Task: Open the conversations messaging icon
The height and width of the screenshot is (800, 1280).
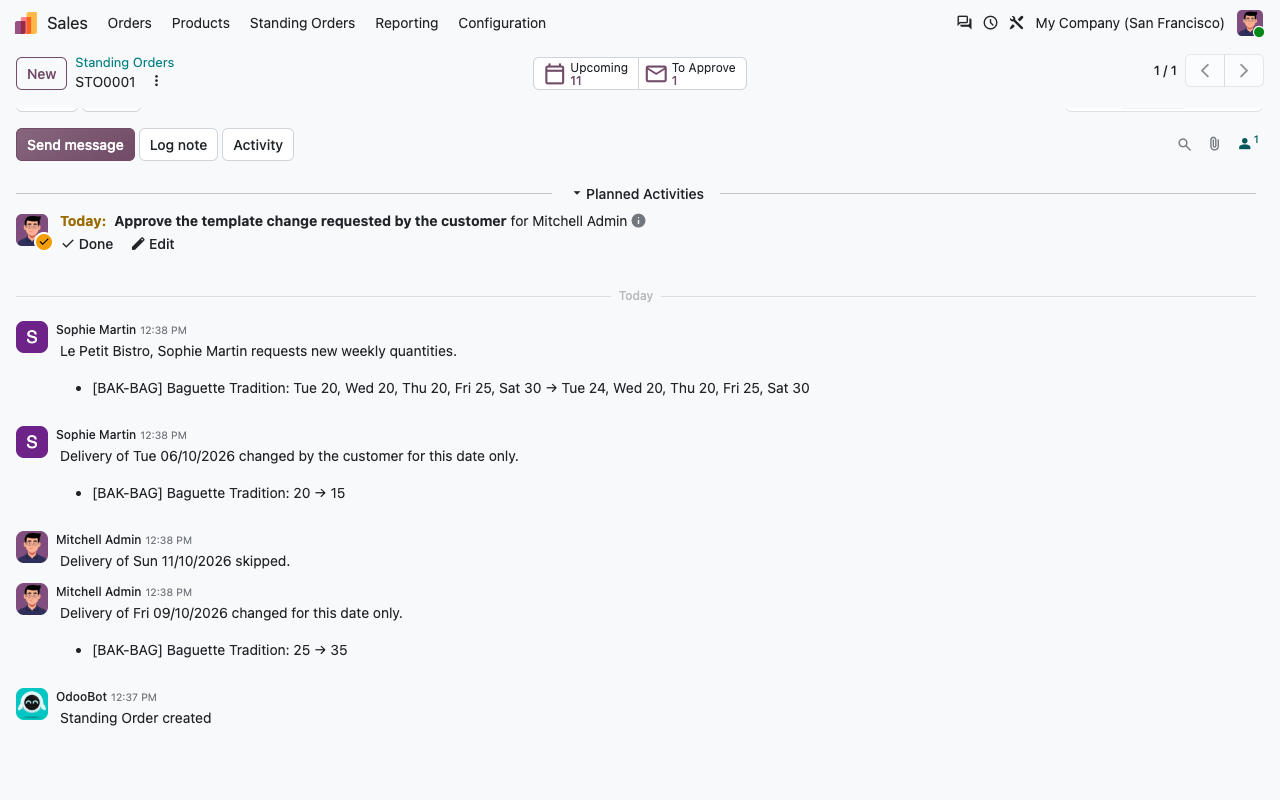Action: pos(964,23)
